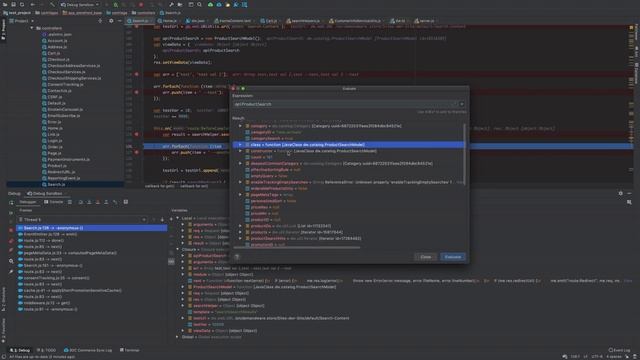The image size is (640, 360).
Task: Switch to the Console tab in debug panel
Action: 53,202
